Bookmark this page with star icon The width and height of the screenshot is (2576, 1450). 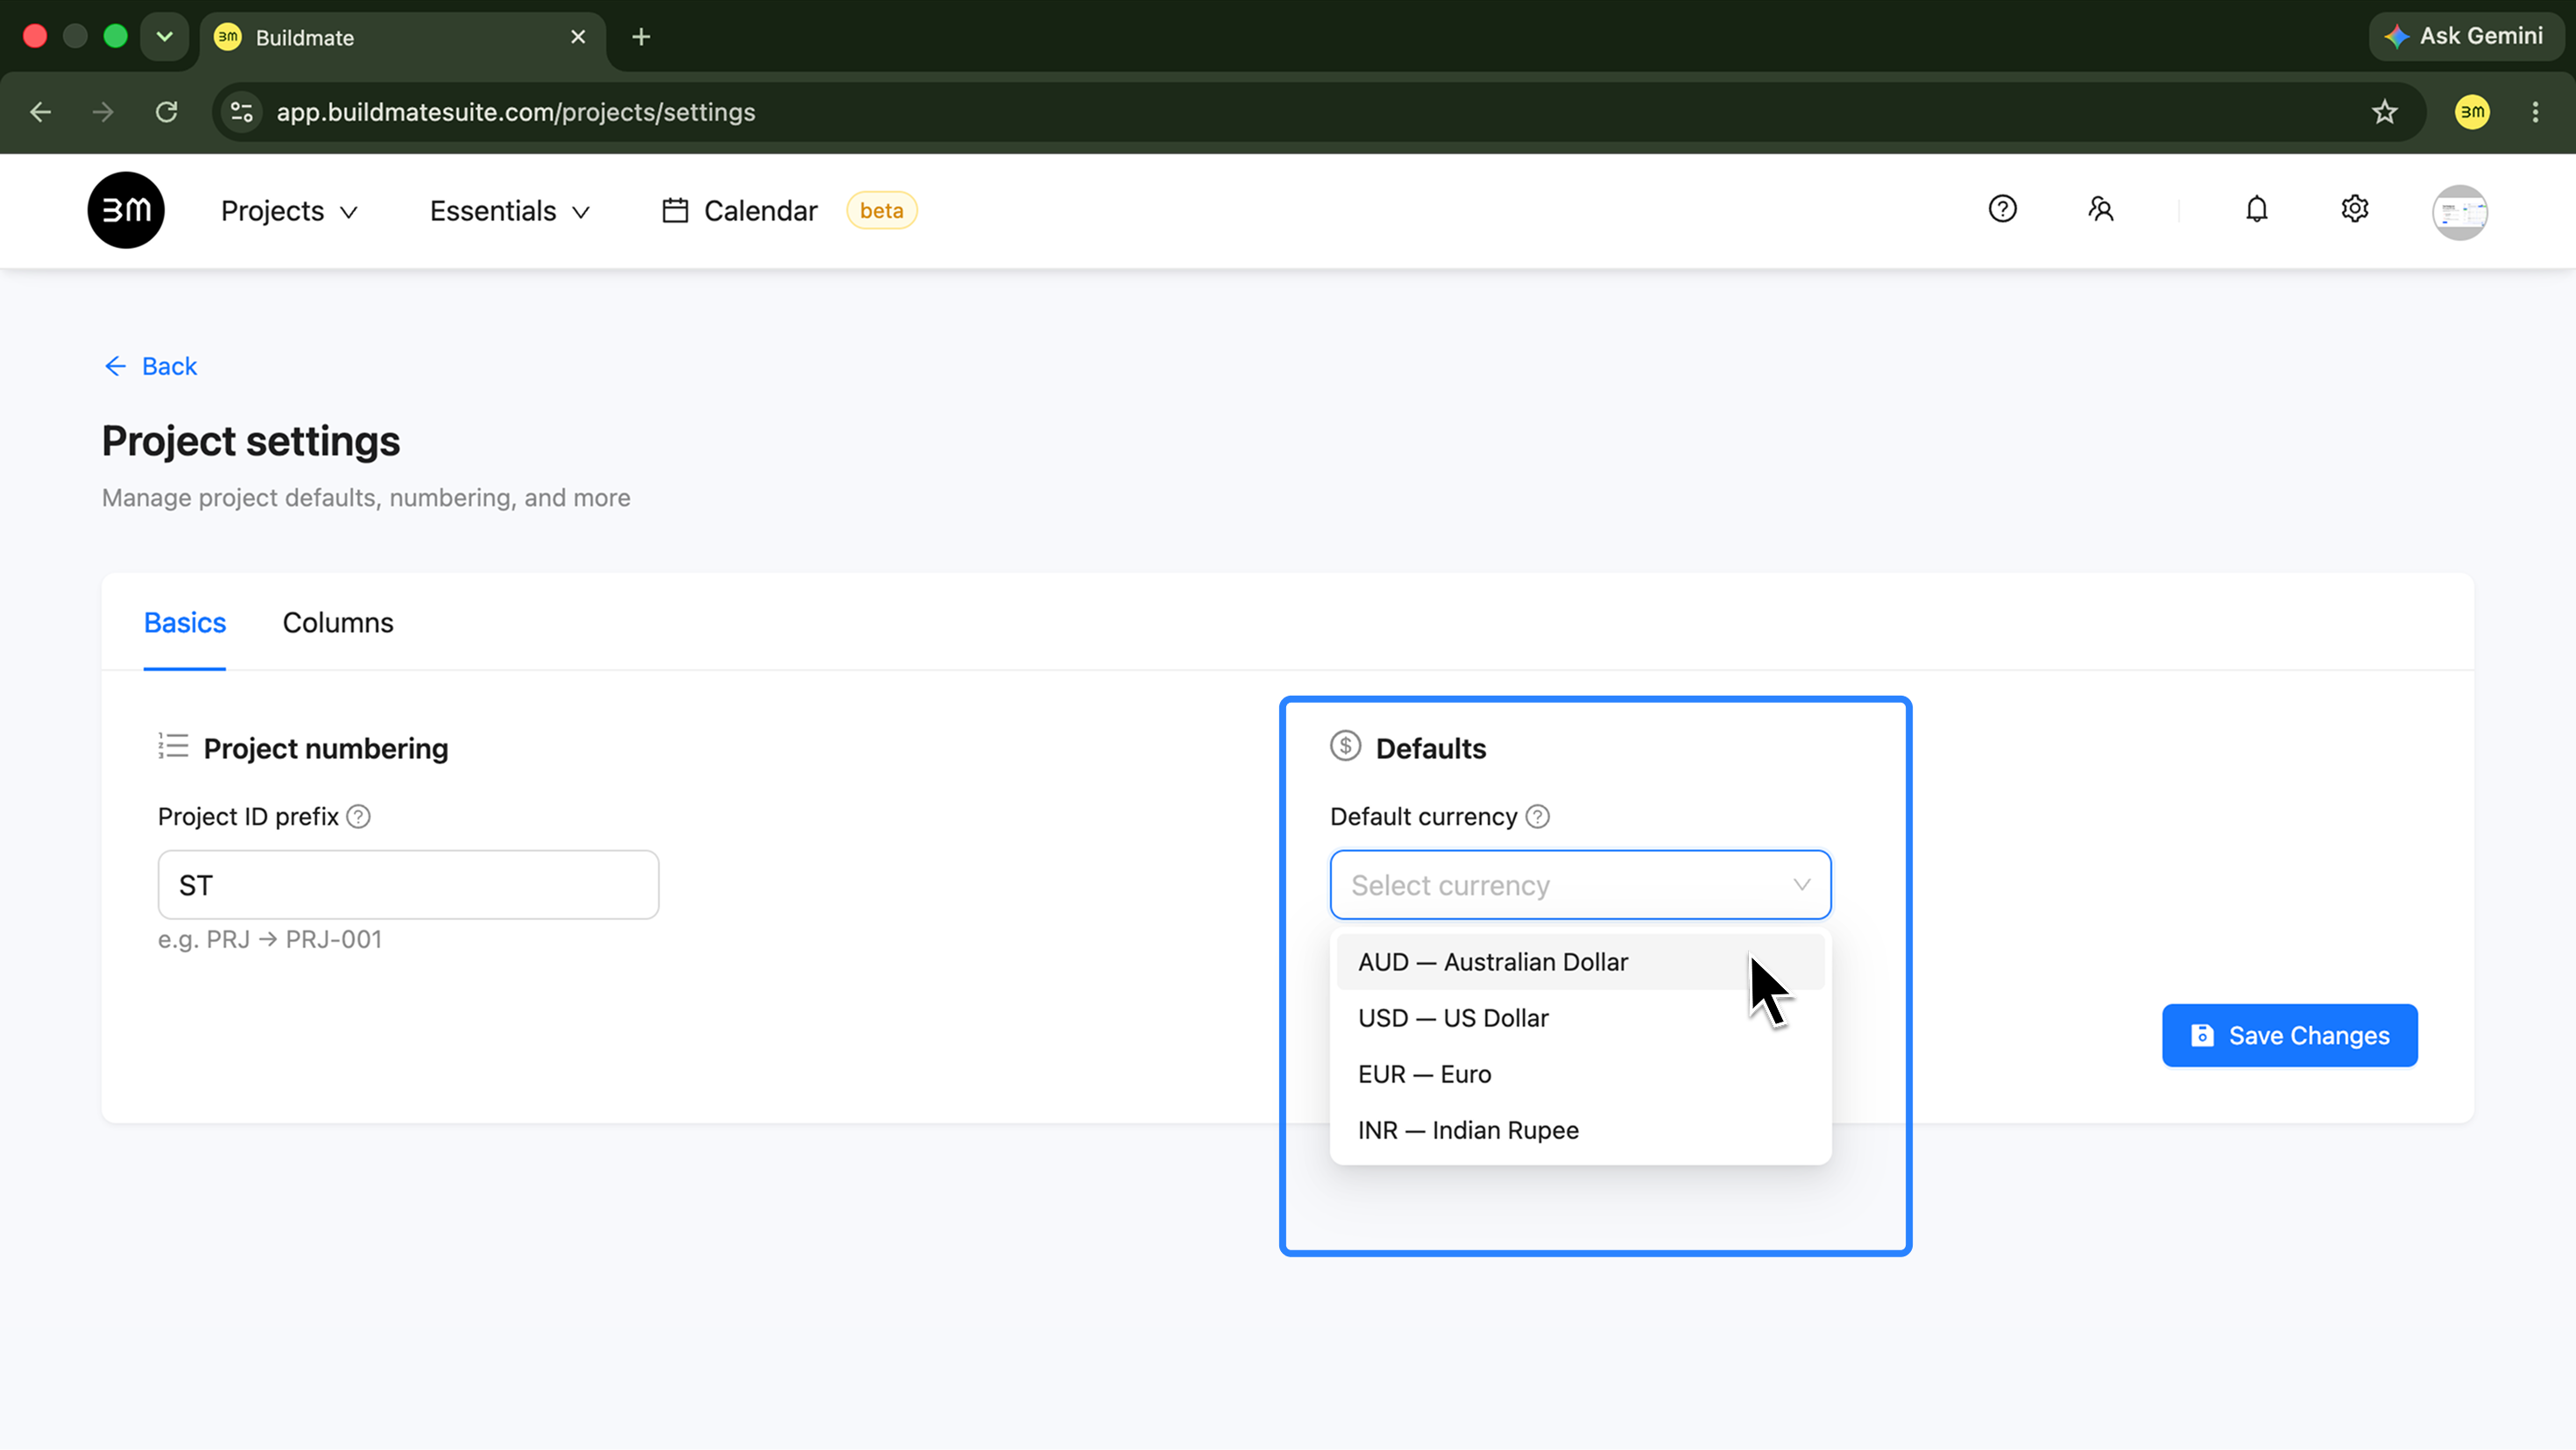click(x=2385, y=112)
